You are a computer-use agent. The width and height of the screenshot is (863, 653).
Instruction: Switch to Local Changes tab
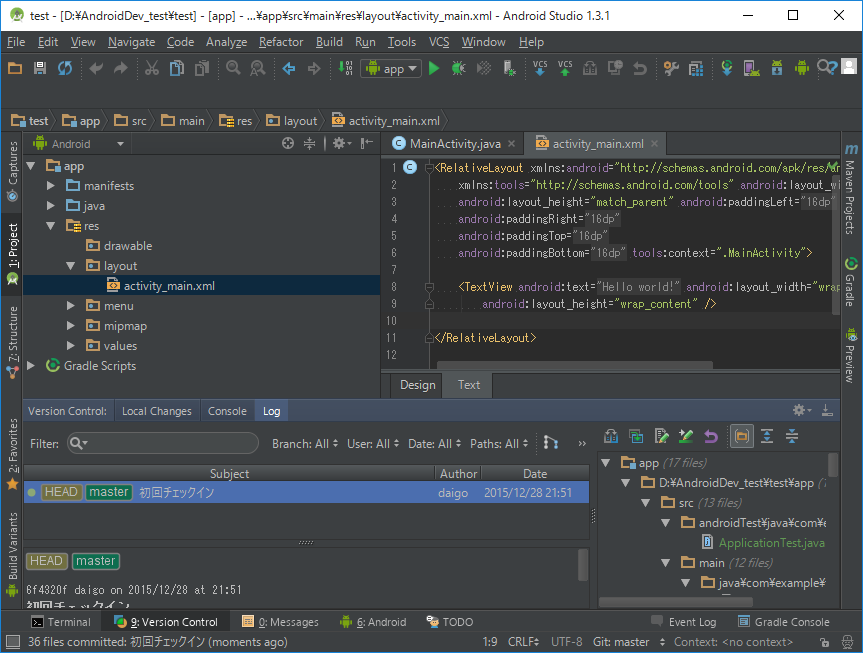[x=157, y=411]
